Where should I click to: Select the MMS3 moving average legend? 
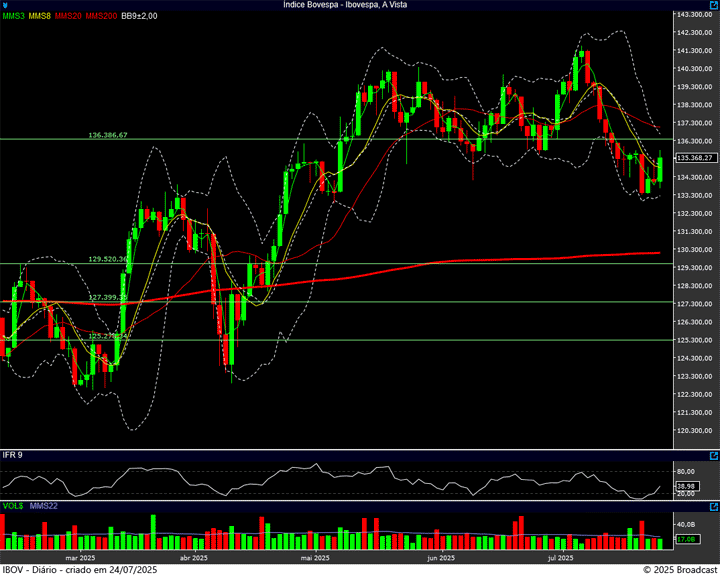point(13,16)
